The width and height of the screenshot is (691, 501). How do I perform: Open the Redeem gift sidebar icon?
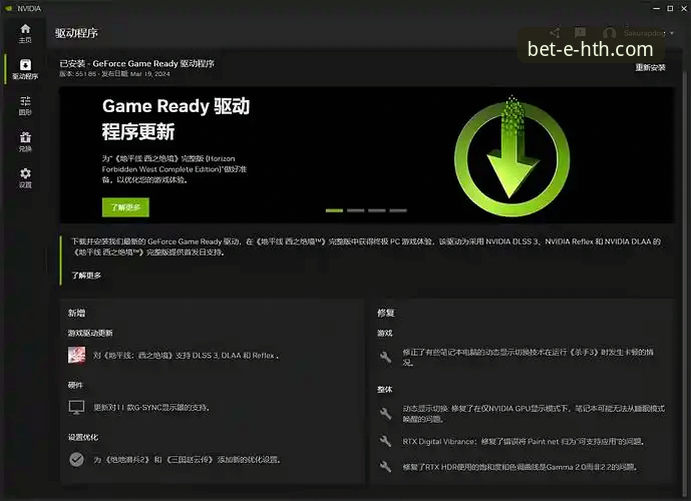coord(25,141)
